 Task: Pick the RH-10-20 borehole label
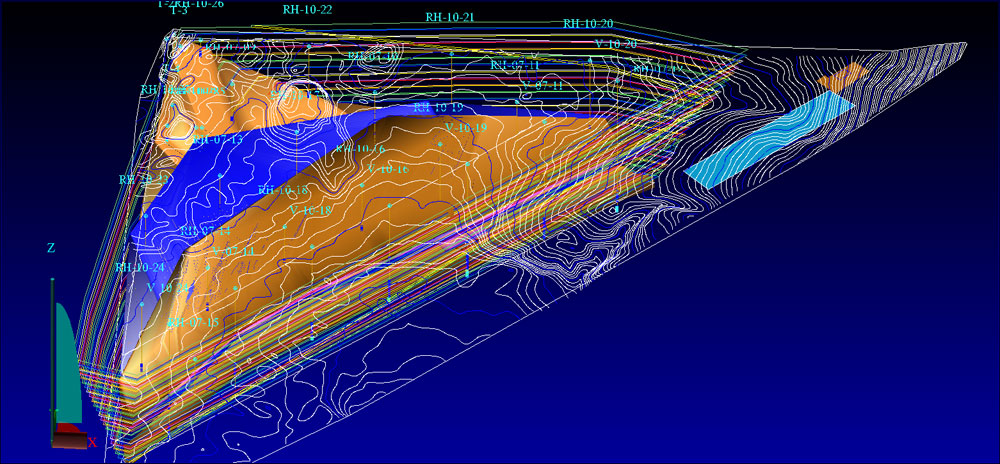tap(587, 24)
